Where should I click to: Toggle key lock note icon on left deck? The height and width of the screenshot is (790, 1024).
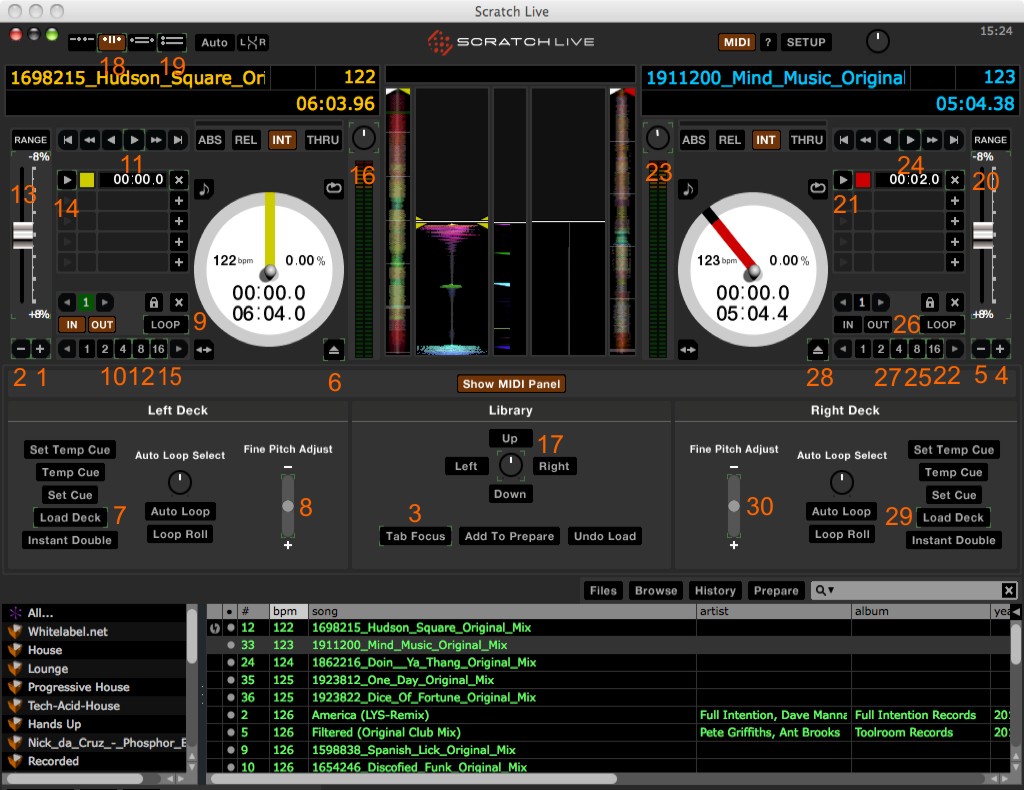click(x=205, y=187)
